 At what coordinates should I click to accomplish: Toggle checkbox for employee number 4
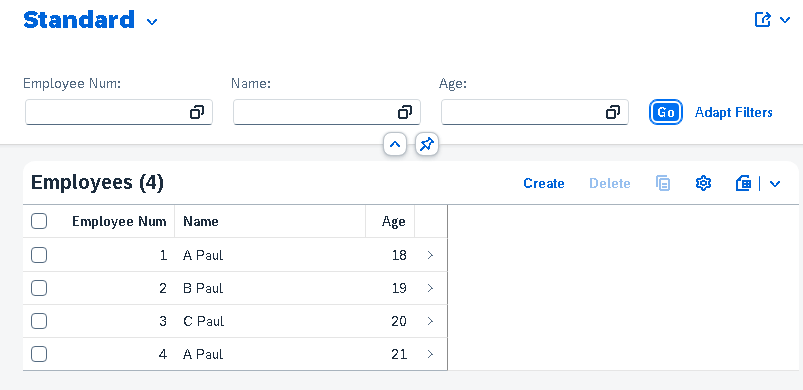point(39,354)
